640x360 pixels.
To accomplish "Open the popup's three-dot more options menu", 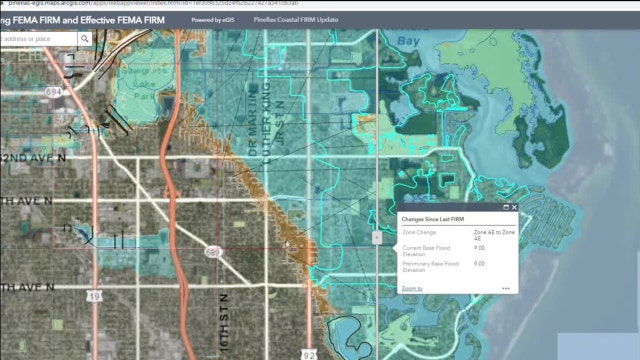I will coord(506,288).
